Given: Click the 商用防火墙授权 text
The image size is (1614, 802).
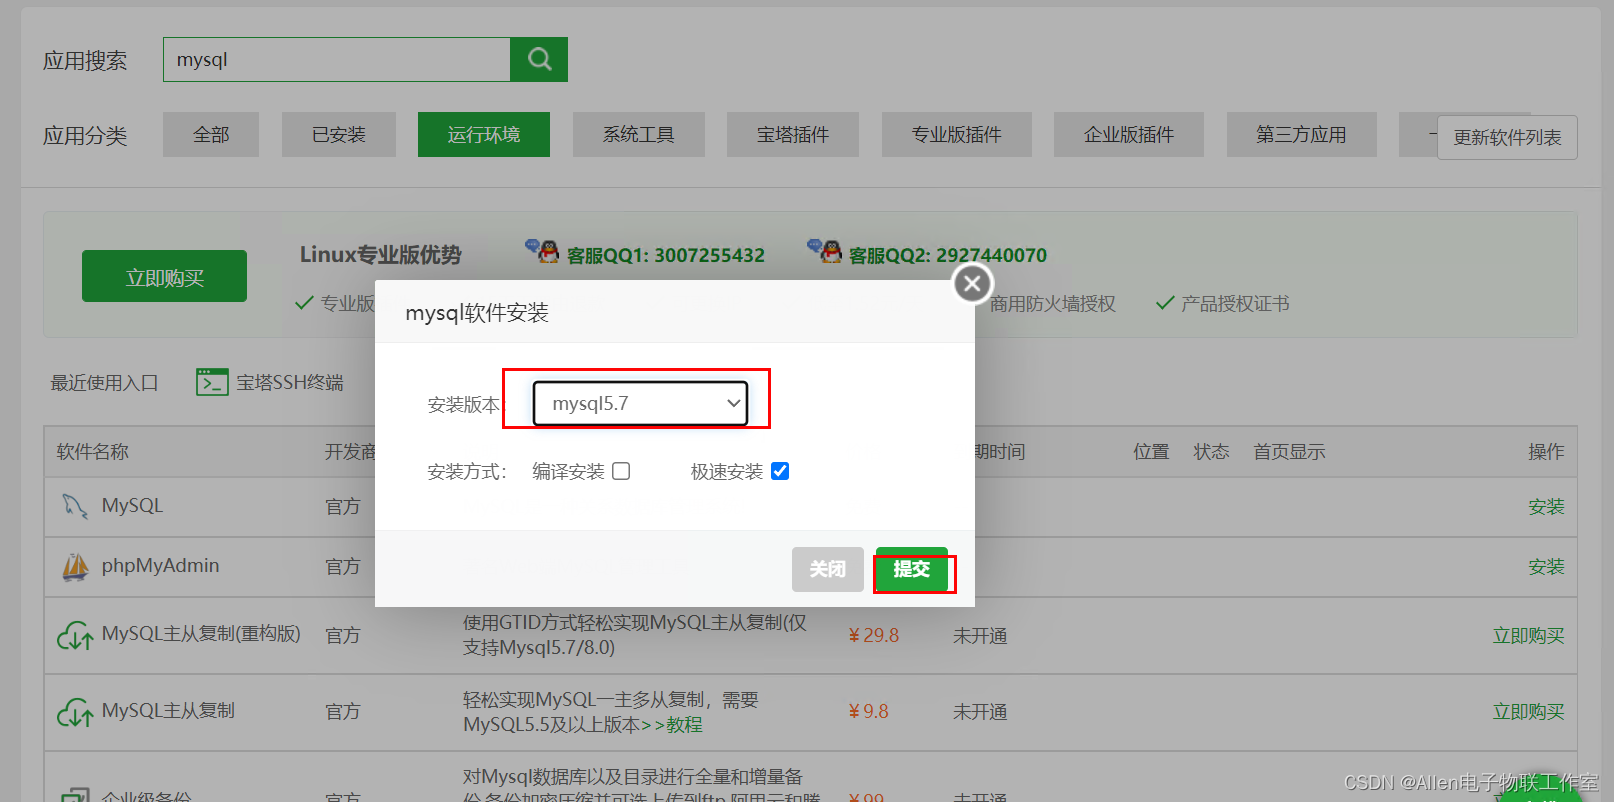Looking at the screenshot, I should point(1053,303).
